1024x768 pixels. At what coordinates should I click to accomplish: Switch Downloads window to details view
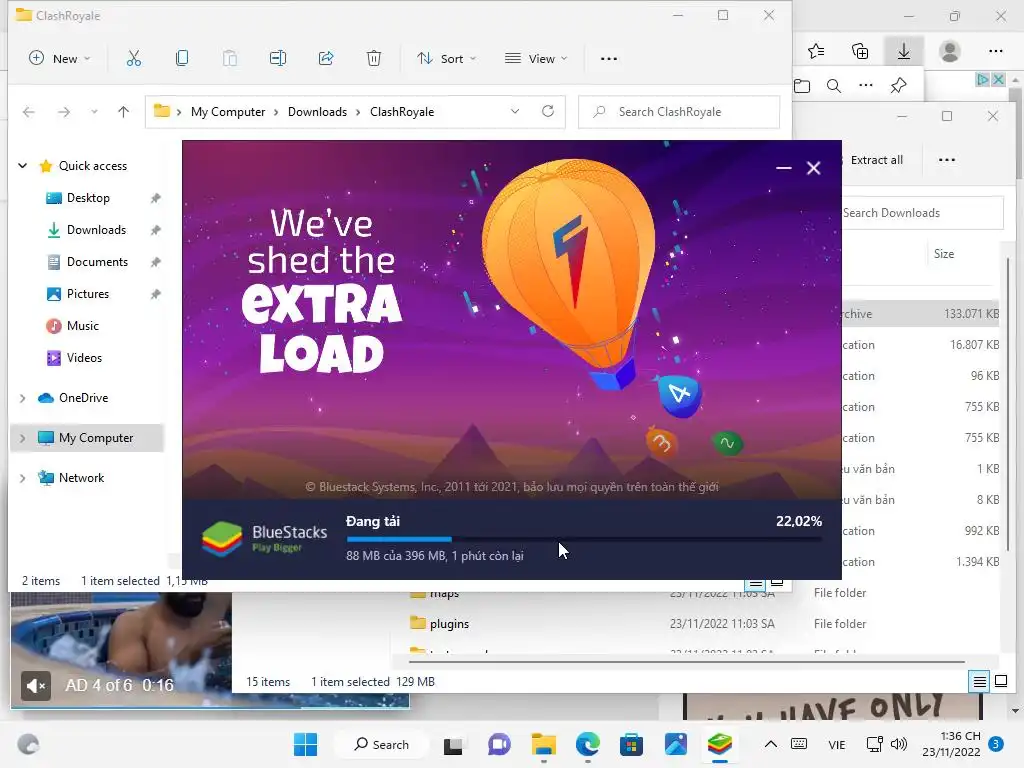coord(980,682)
